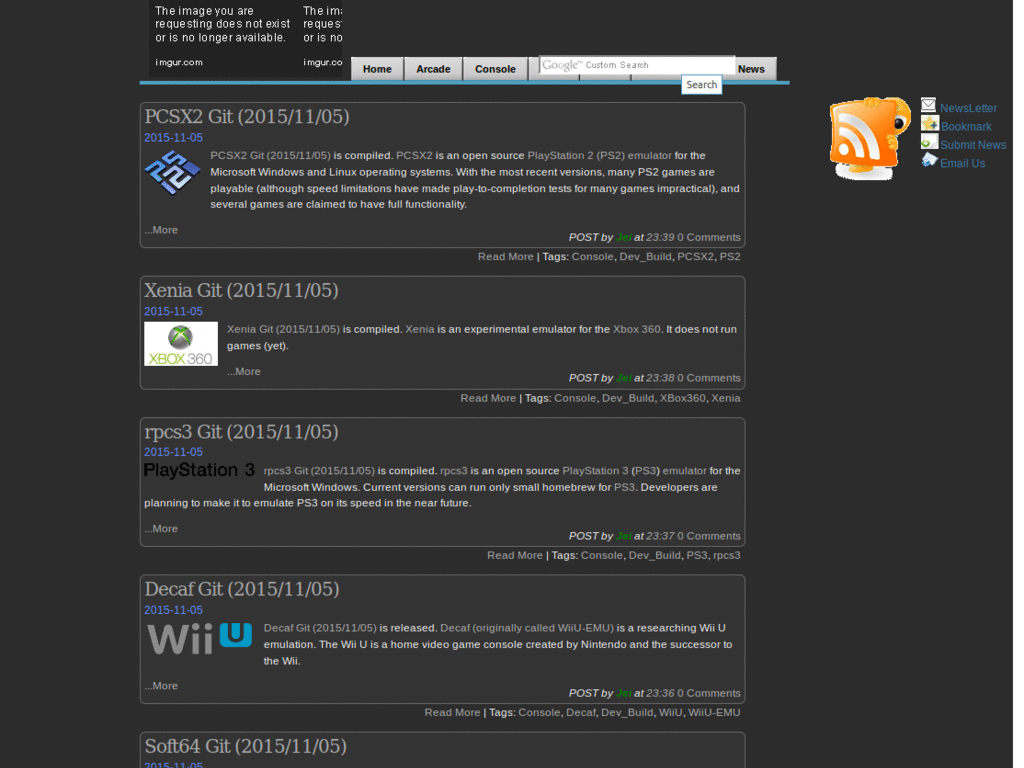
Task: Click the Bookmark star icon
Action: [x=929, y=123]
